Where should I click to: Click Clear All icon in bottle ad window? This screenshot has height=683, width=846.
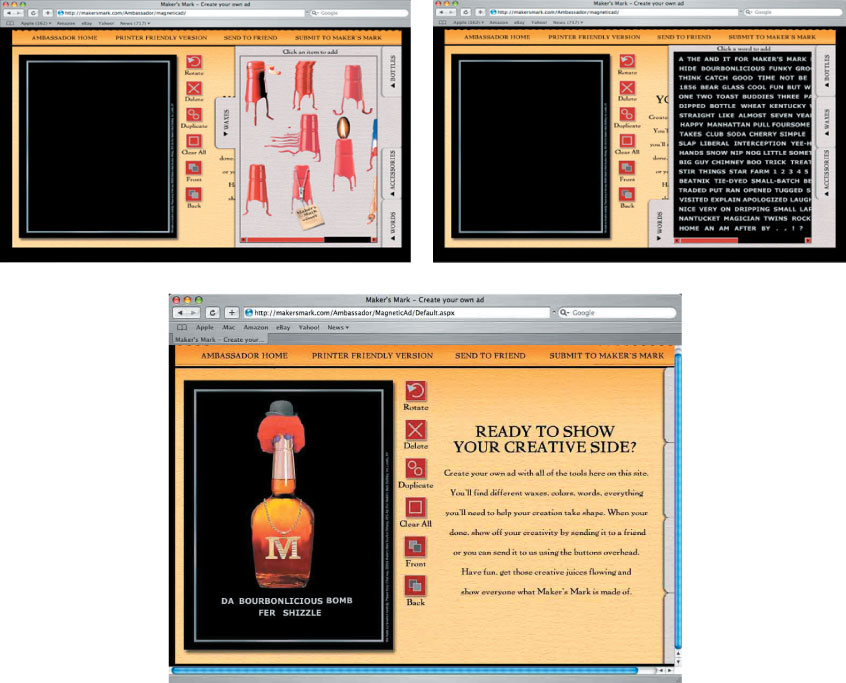(x=415, y=508)
